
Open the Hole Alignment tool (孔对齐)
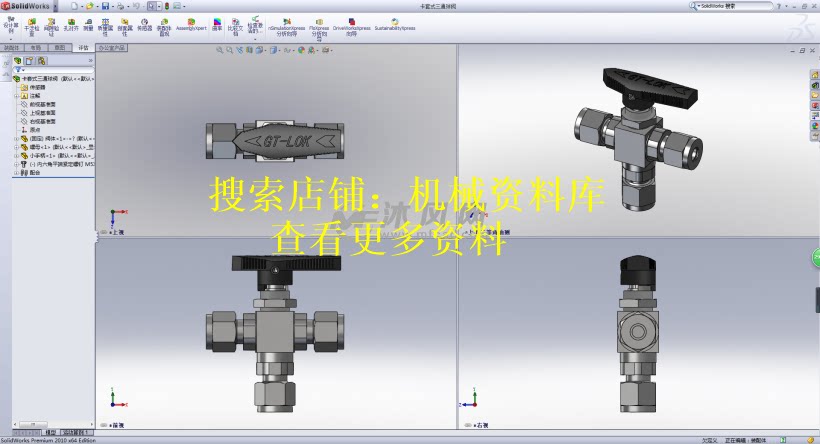click(x=71, y=25)
